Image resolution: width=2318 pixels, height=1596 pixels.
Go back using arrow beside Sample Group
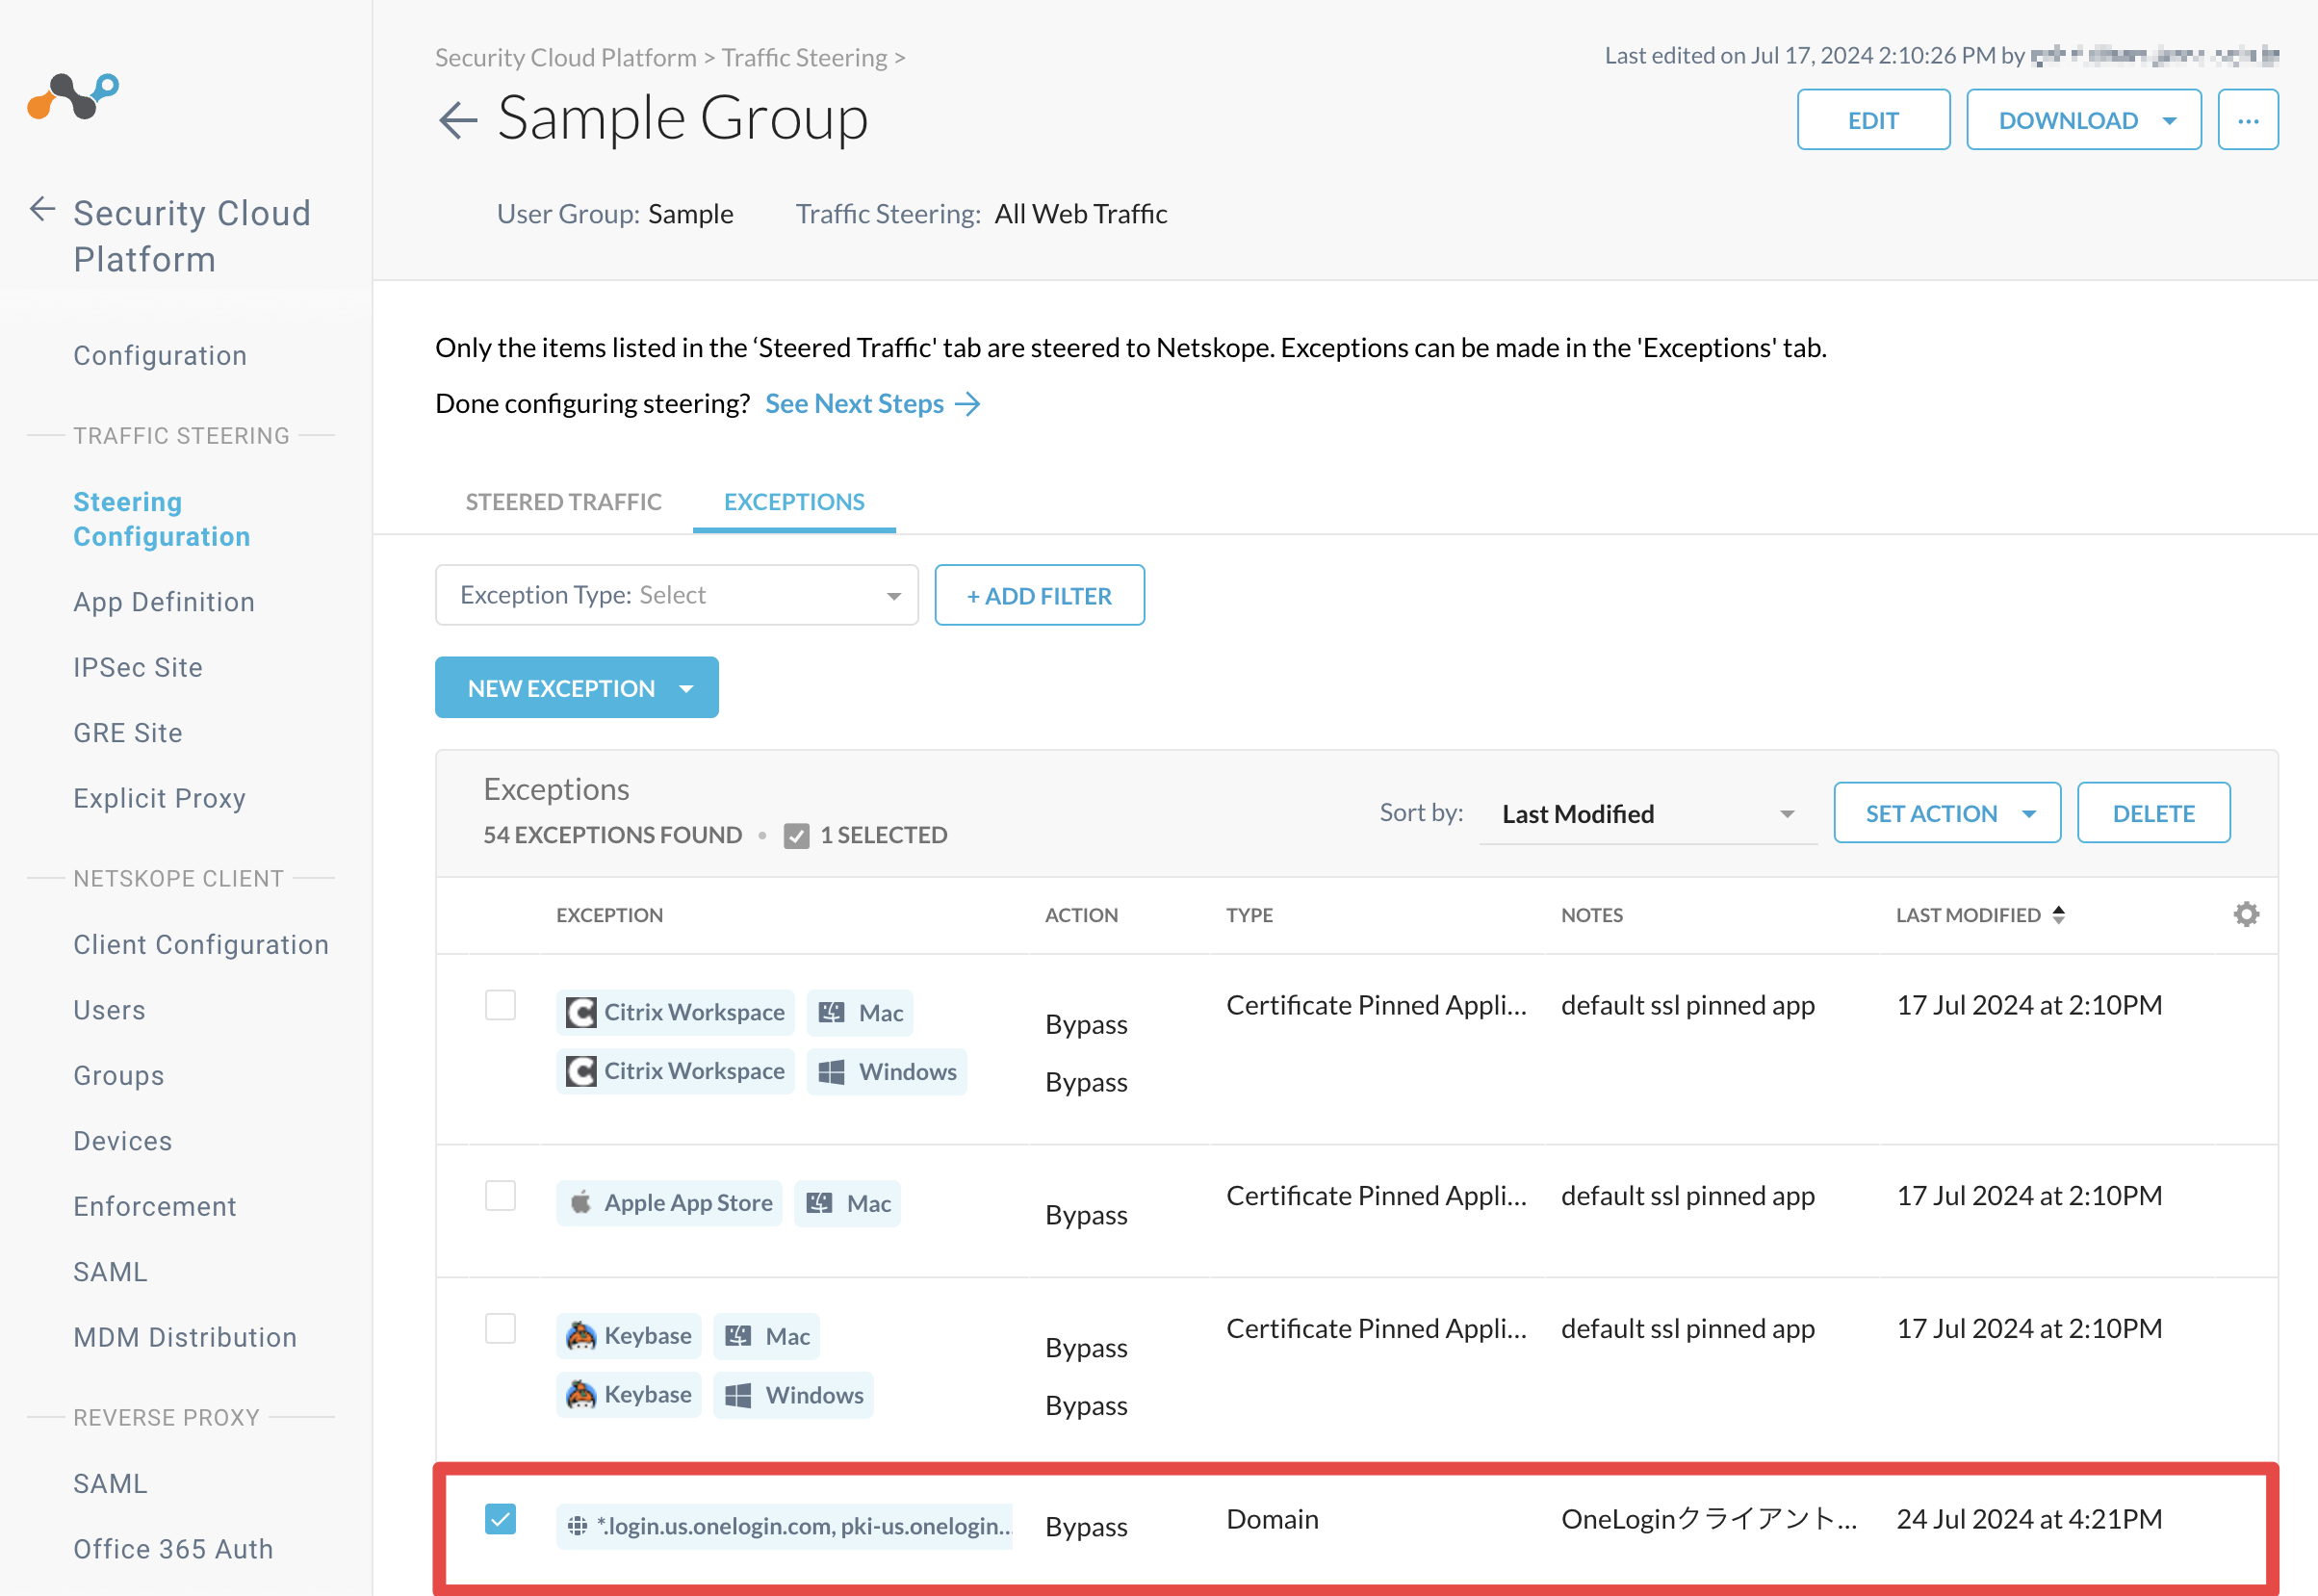pos(458,121)
